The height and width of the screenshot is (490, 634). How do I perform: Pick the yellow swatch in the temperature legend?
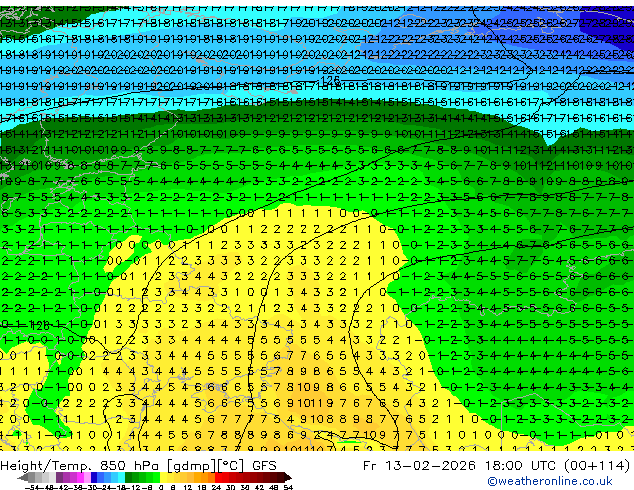coord(163,477)
